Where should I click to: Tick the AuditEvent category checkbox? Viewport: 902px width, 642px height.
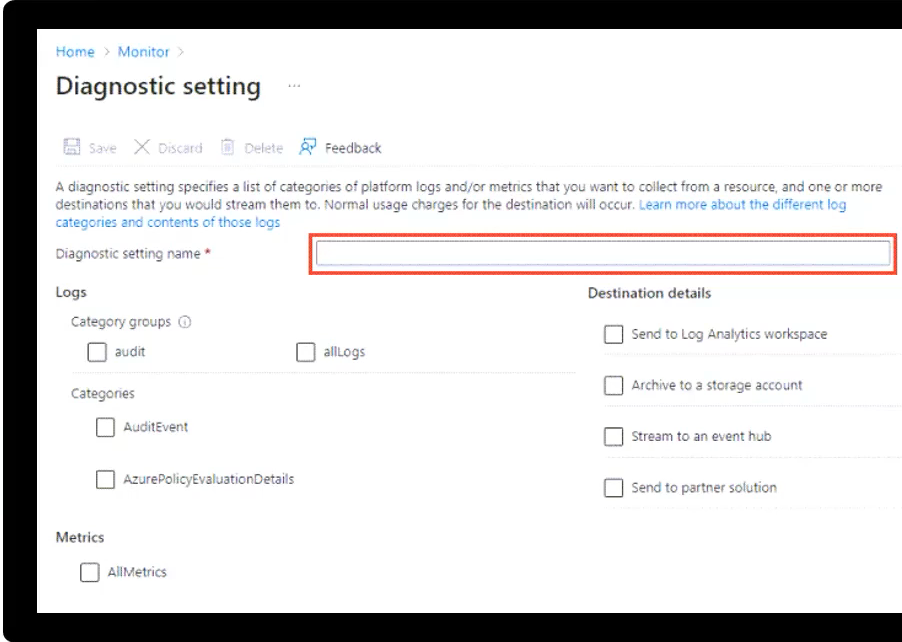106,427
